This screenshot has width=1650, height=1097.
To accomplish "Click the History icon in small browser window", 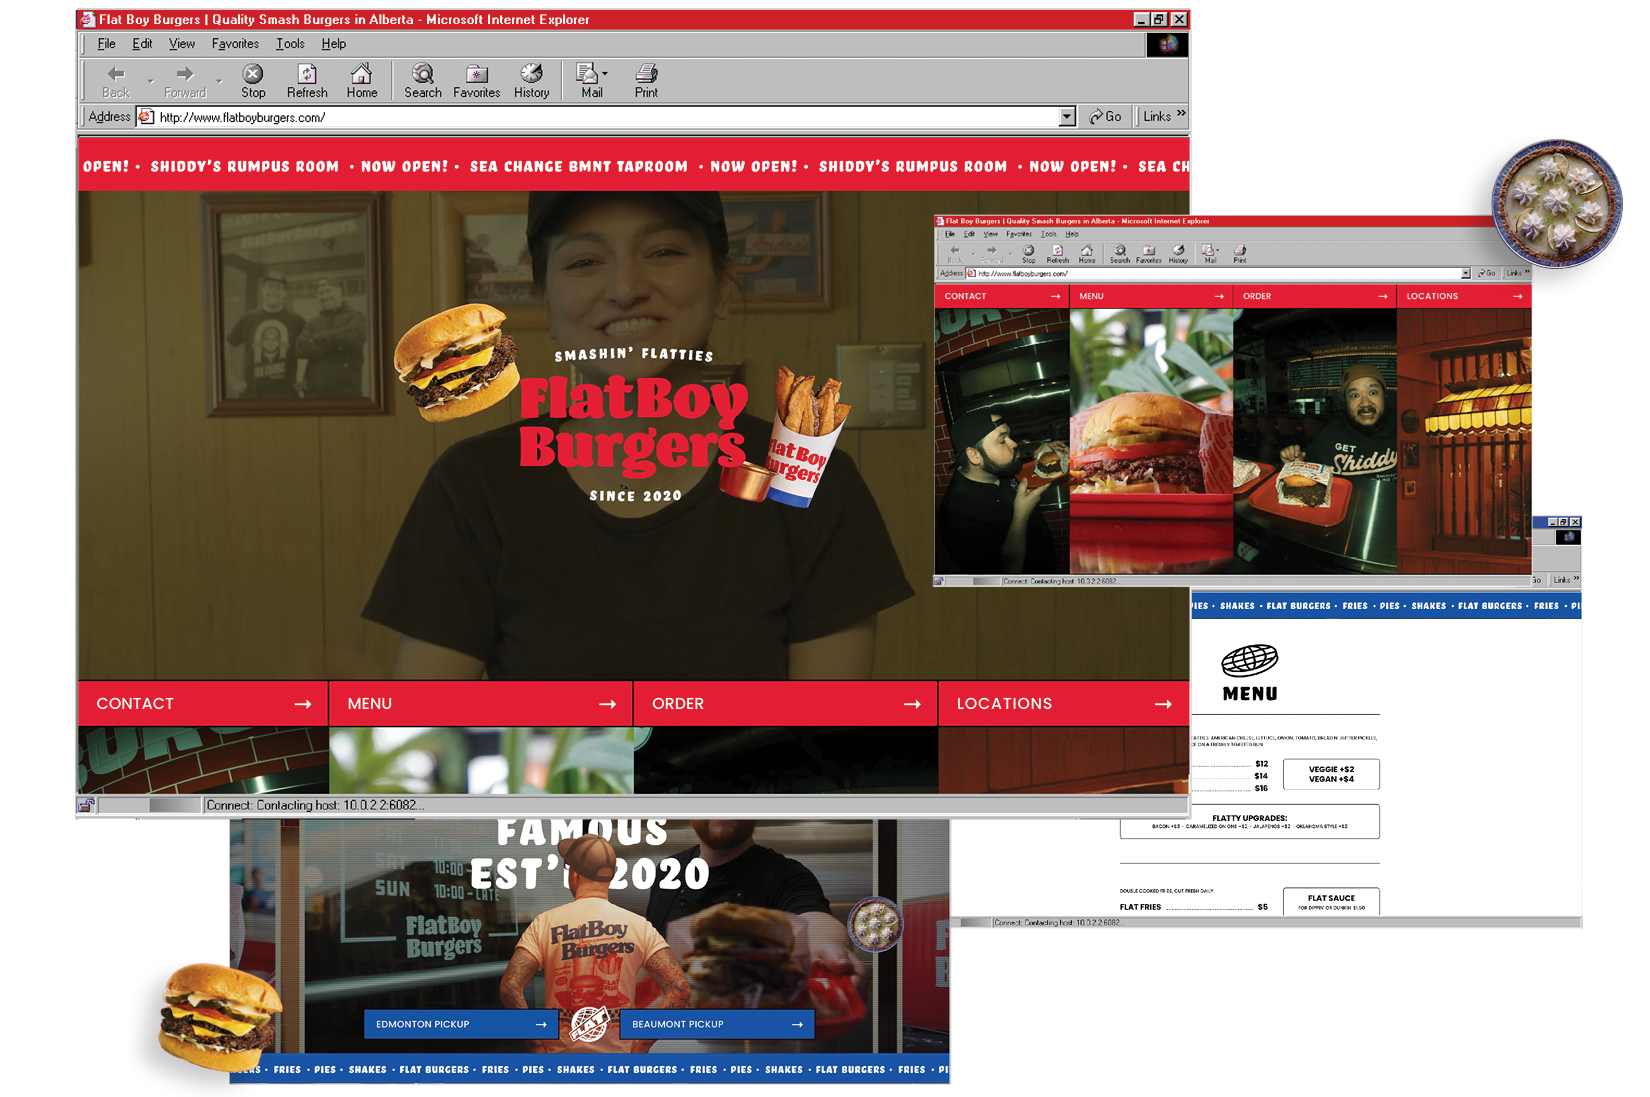I will click(x=1178, y=254).
